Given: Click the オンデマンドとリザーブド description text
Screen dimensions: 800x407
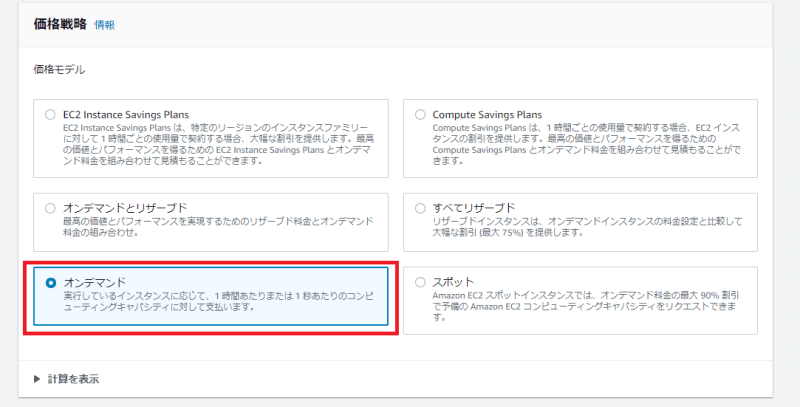Looking at the screenshot, I should [218, 227].
